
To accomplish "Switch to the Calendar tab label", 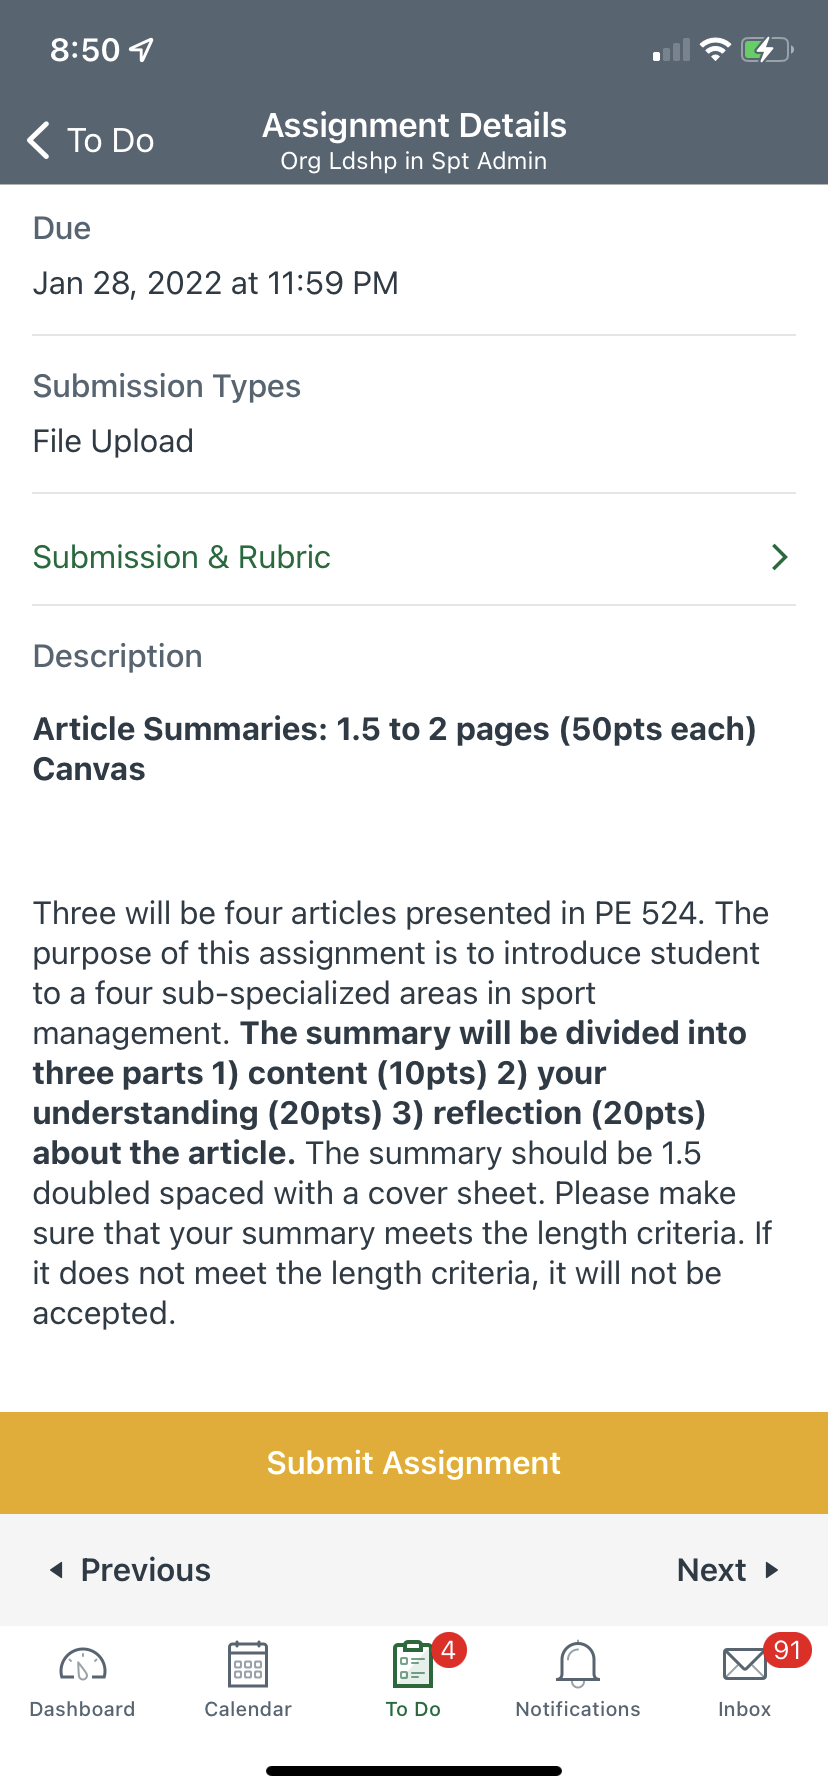I will pyautogui.click(x=248, y=1709).
